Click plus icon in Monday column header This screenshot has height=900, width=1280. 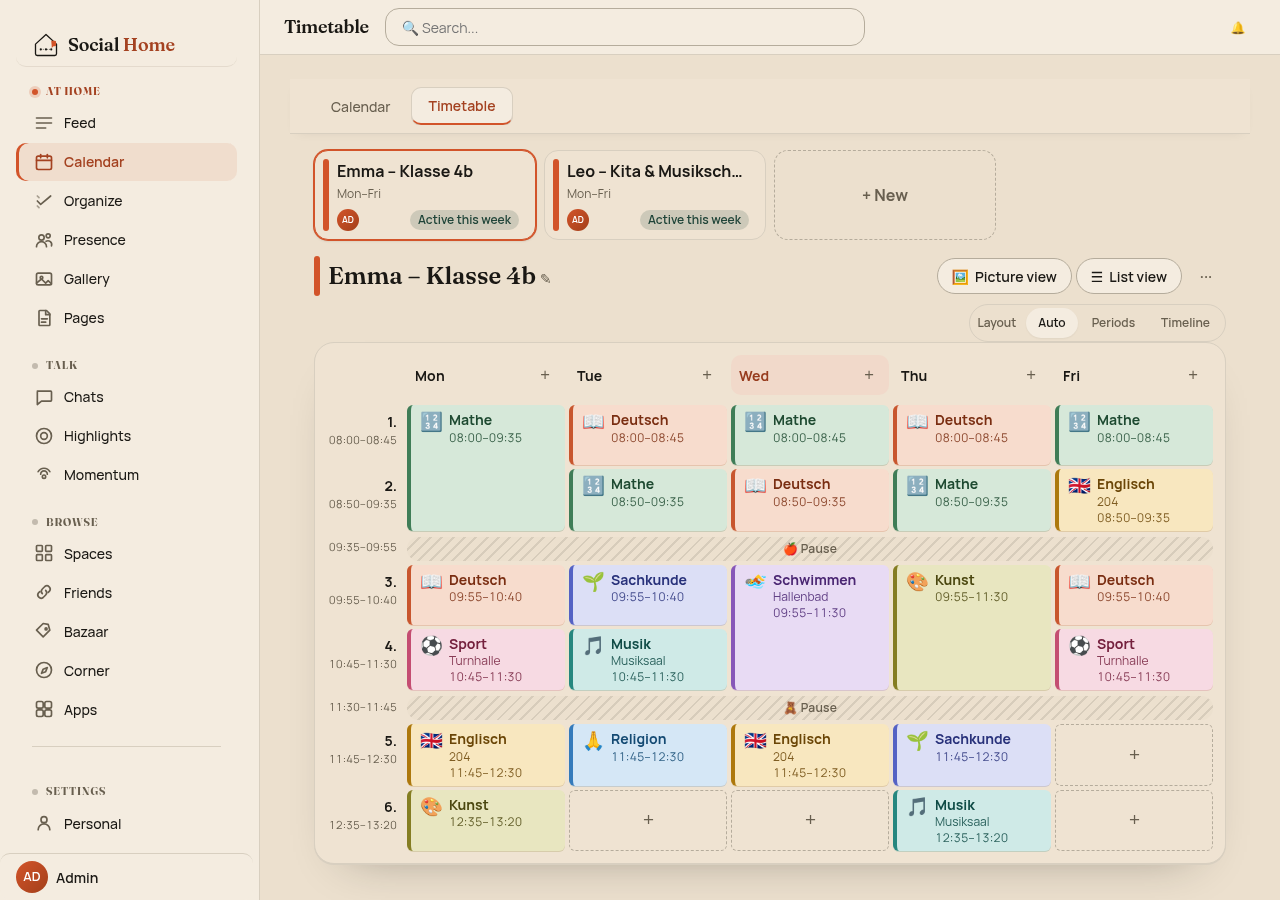[545, 375]
